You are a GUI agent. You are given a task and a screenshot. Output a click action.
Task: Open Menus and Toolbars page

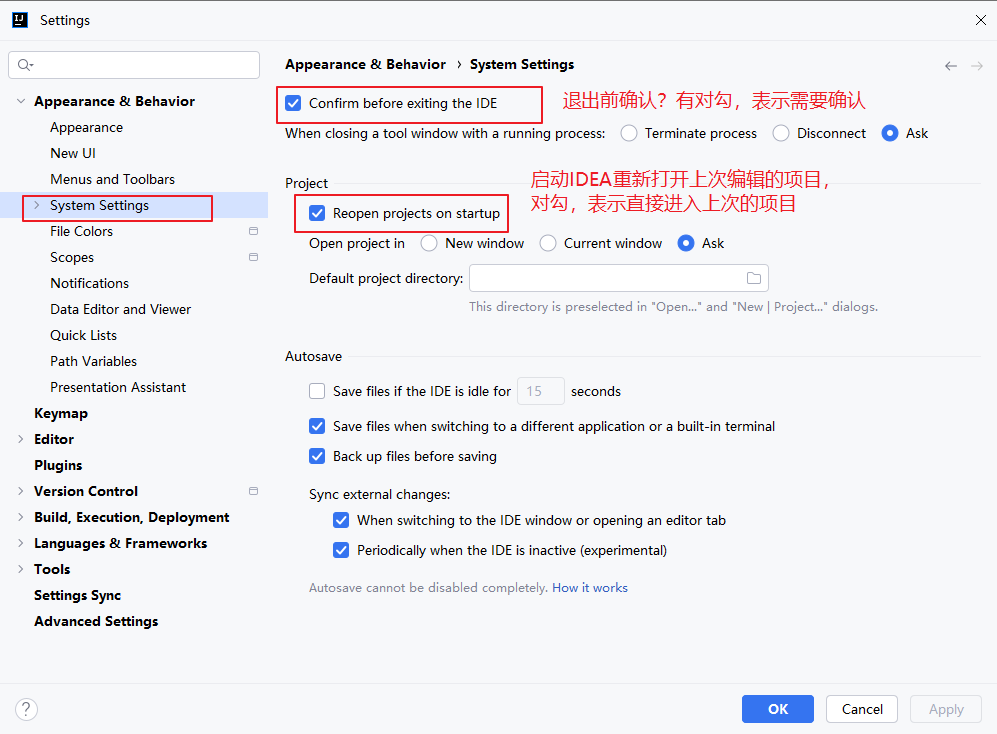[x=113, y=179]
